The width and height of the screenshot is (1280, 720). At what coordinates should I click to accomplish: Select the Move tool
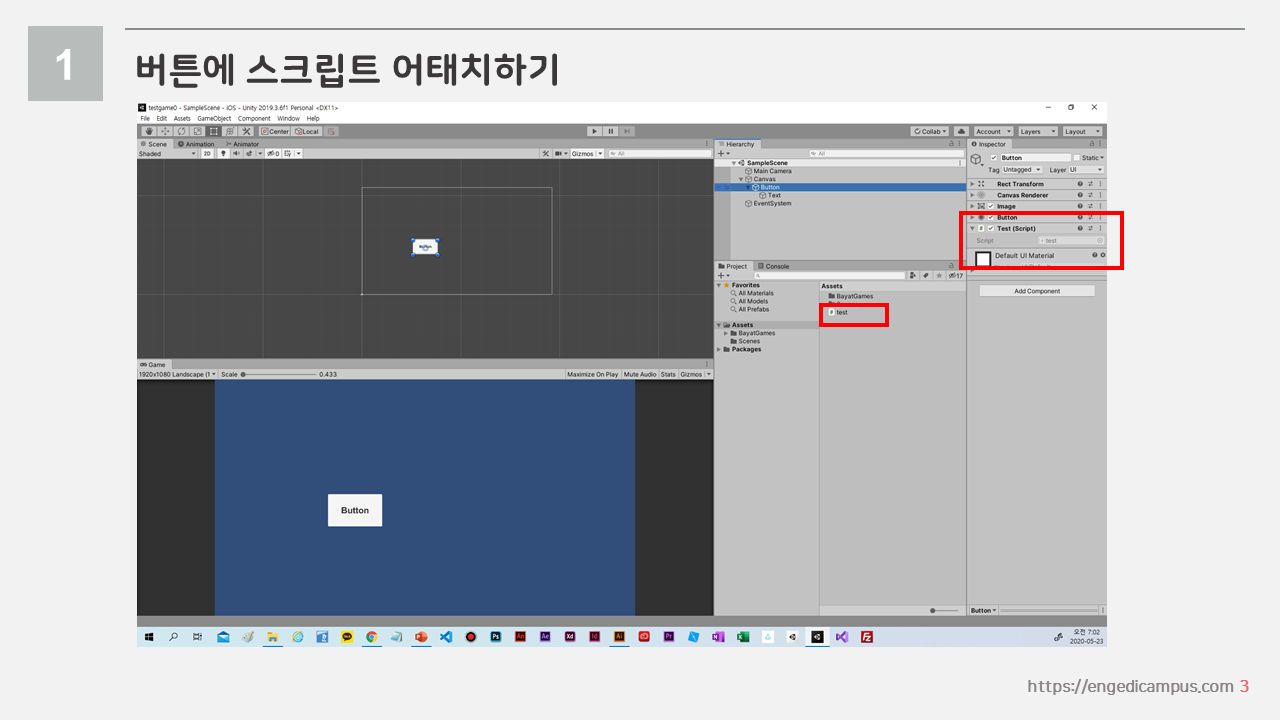(x=164, y=131)
